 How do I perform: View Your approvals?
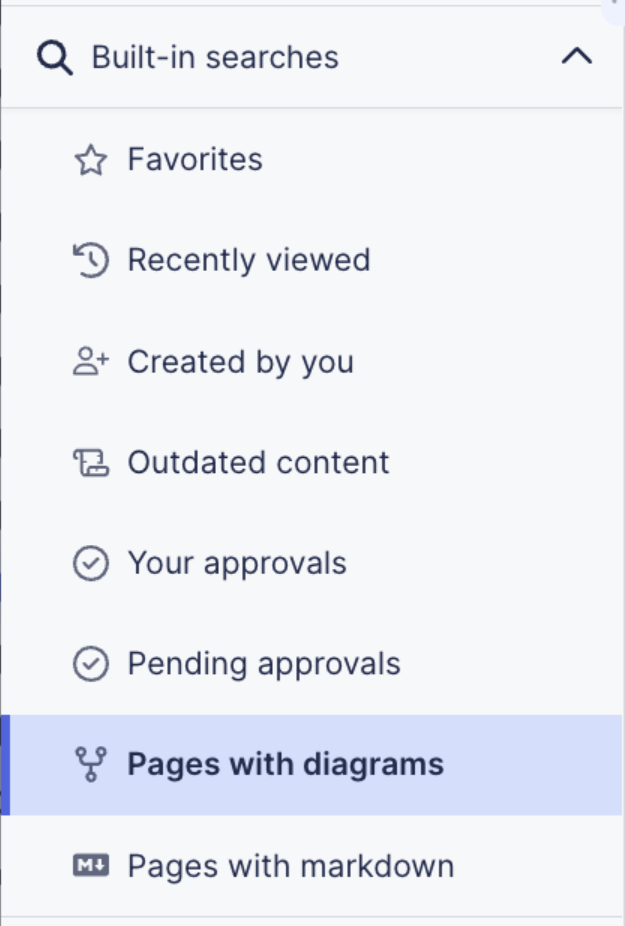point(236,563)
